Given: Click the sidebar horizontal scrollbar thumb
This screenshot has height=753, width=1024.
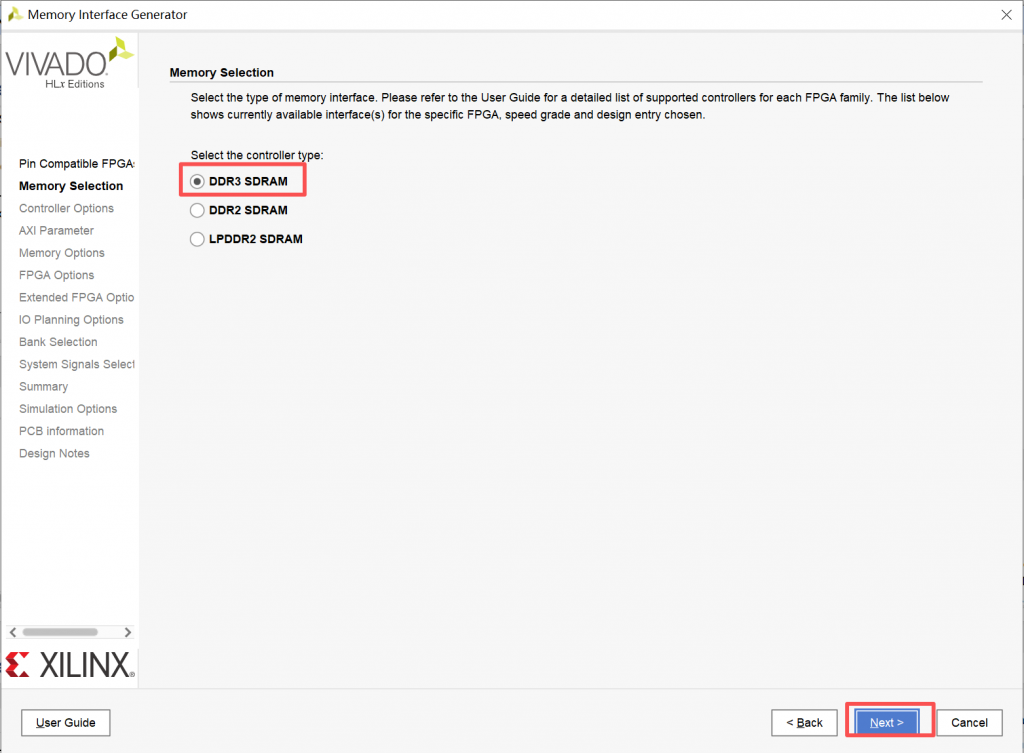Looking at the screenshot, I should [60, 632].
